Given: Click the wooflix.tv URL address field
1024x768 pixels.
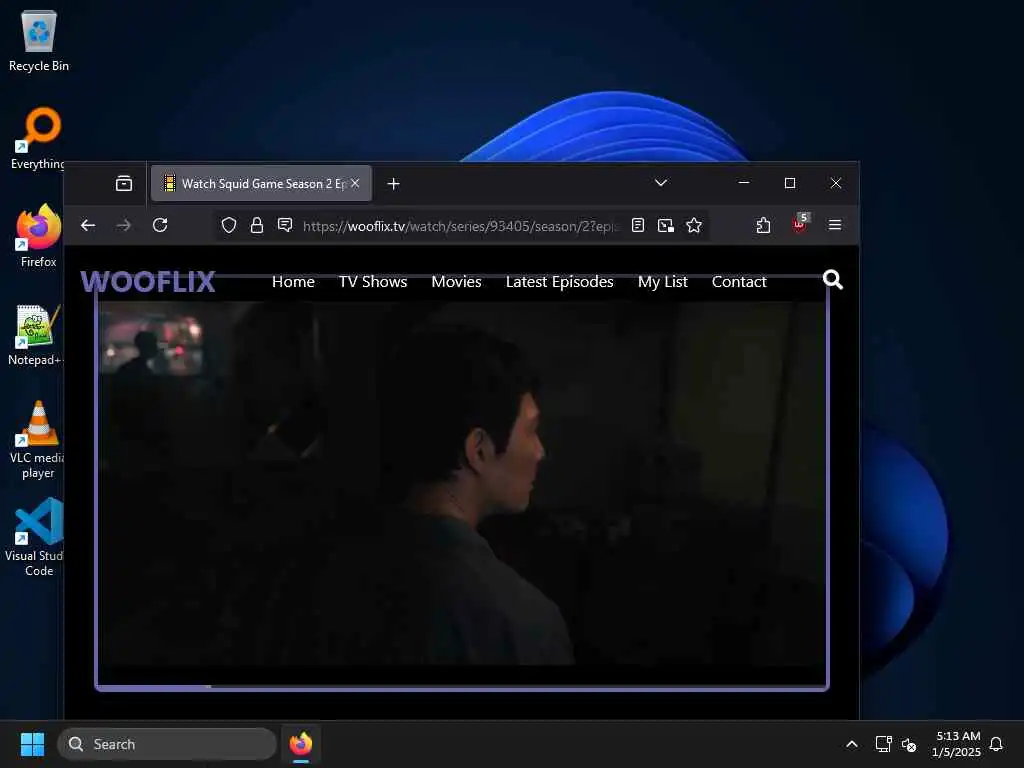Looking at the screenshot, I should [460, 226].
